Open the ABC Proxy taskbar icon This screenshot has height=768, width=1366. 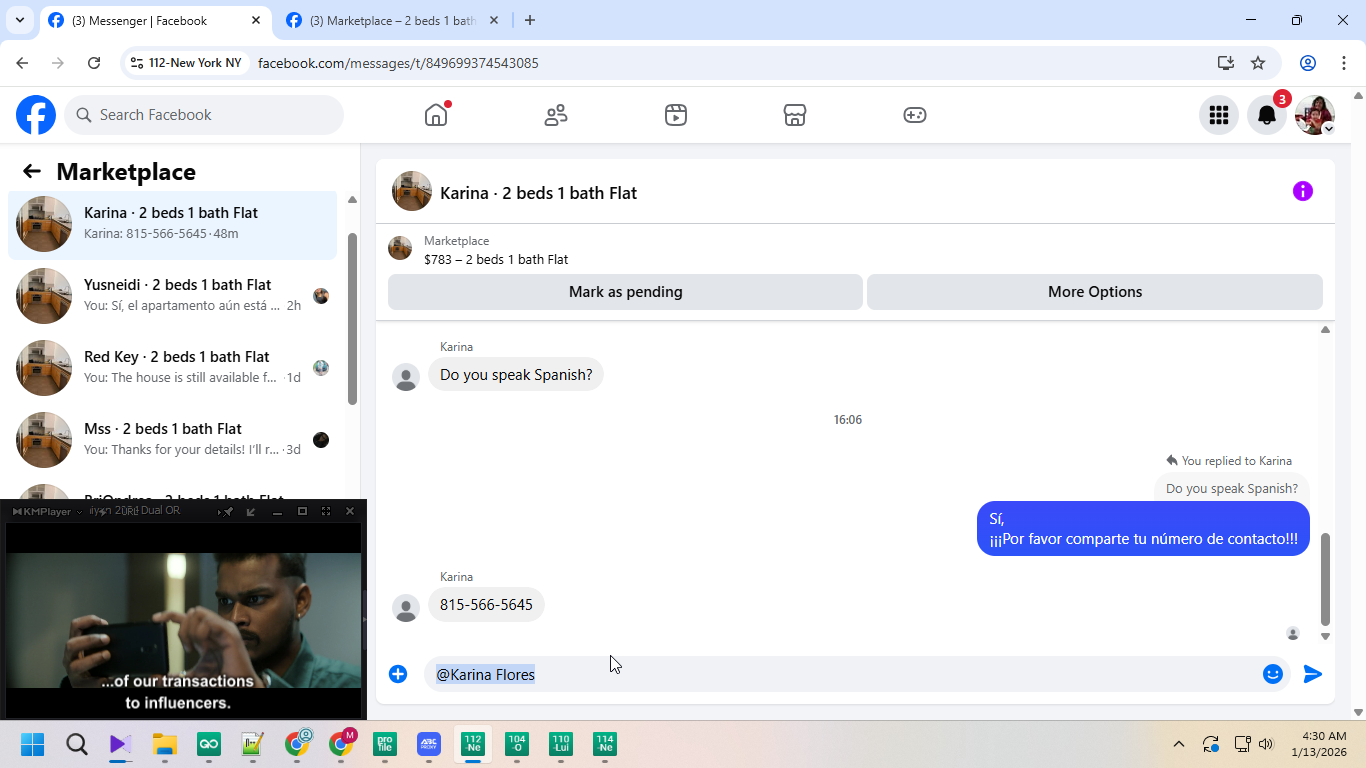(429, 744)
